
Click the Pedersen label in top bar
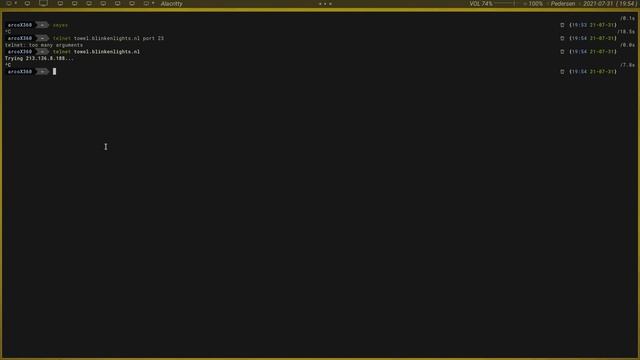[562, 4]
